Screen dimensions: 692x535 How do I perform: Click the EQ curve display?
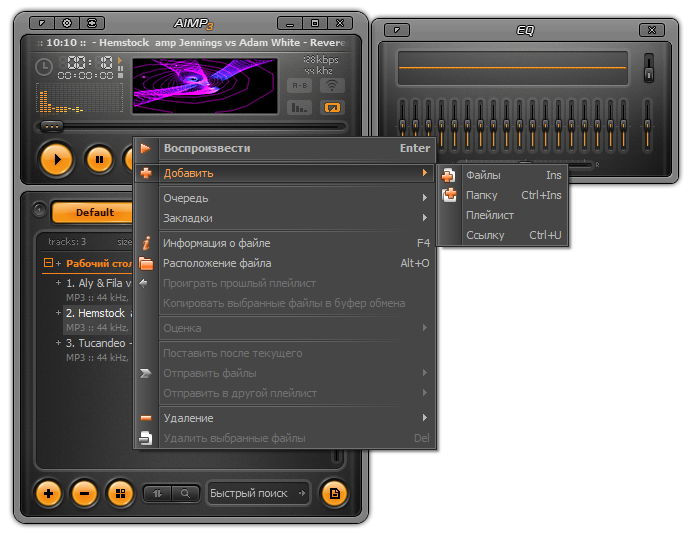(512, 68)
